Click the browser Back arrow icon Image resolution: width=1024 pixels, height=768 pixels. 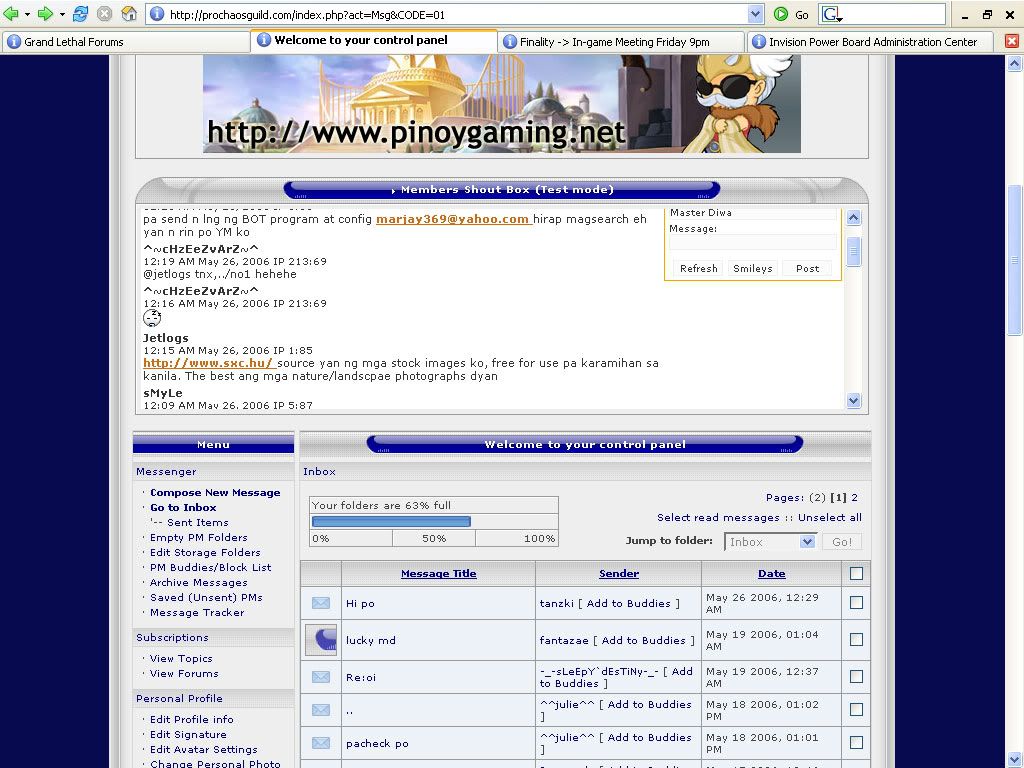[x=12, y=14]
